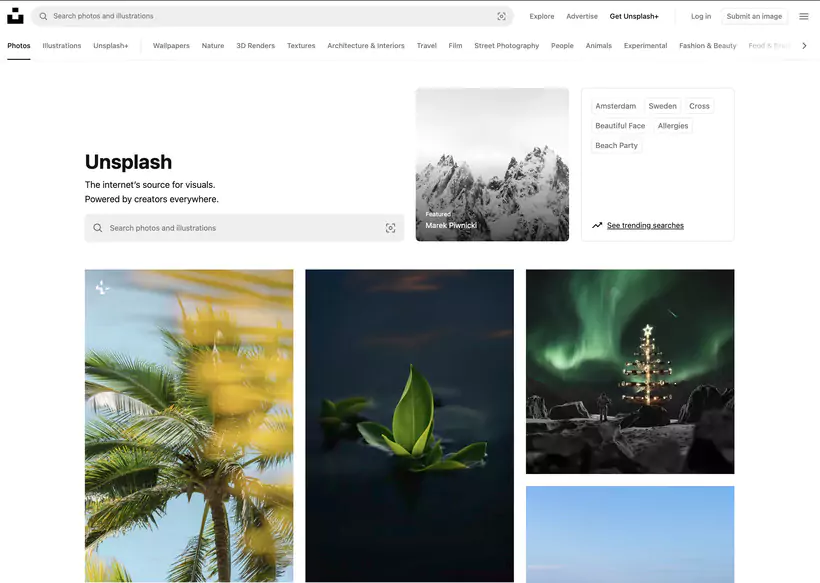Click the Unsplash+ badge on palm tree photo
820x583 pixels.
102,287
